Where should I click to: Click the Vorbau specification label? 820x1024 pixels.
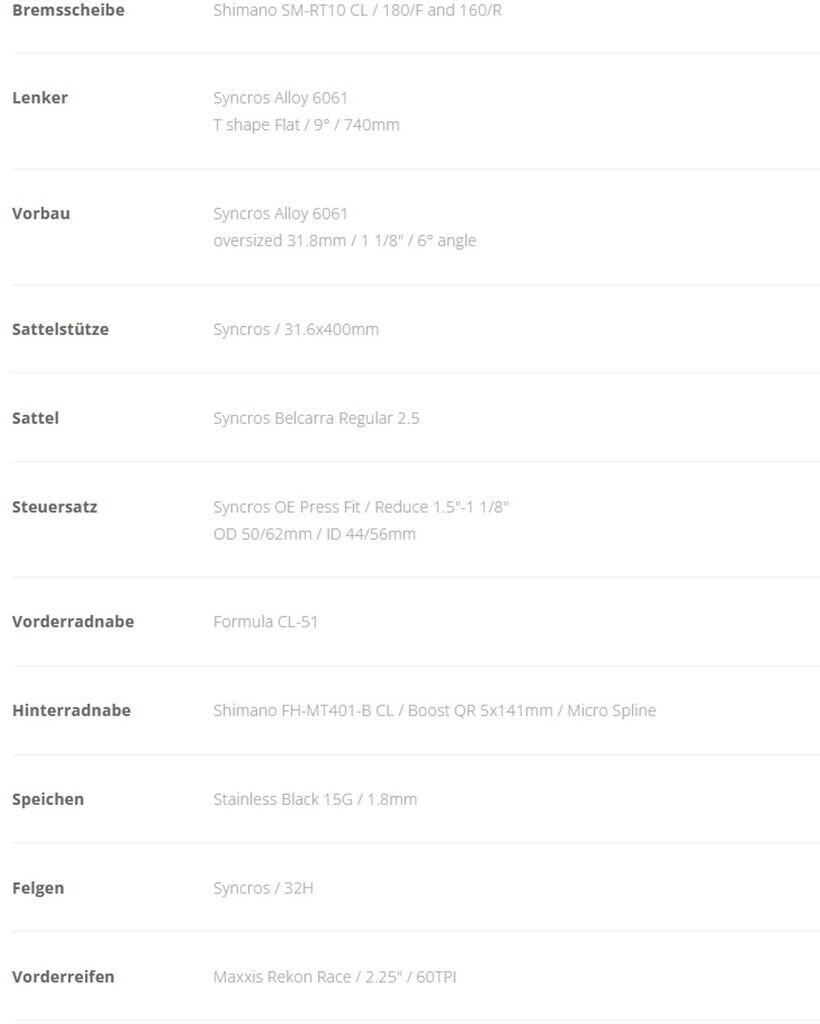pyautogui.click(x=41, y=214)
